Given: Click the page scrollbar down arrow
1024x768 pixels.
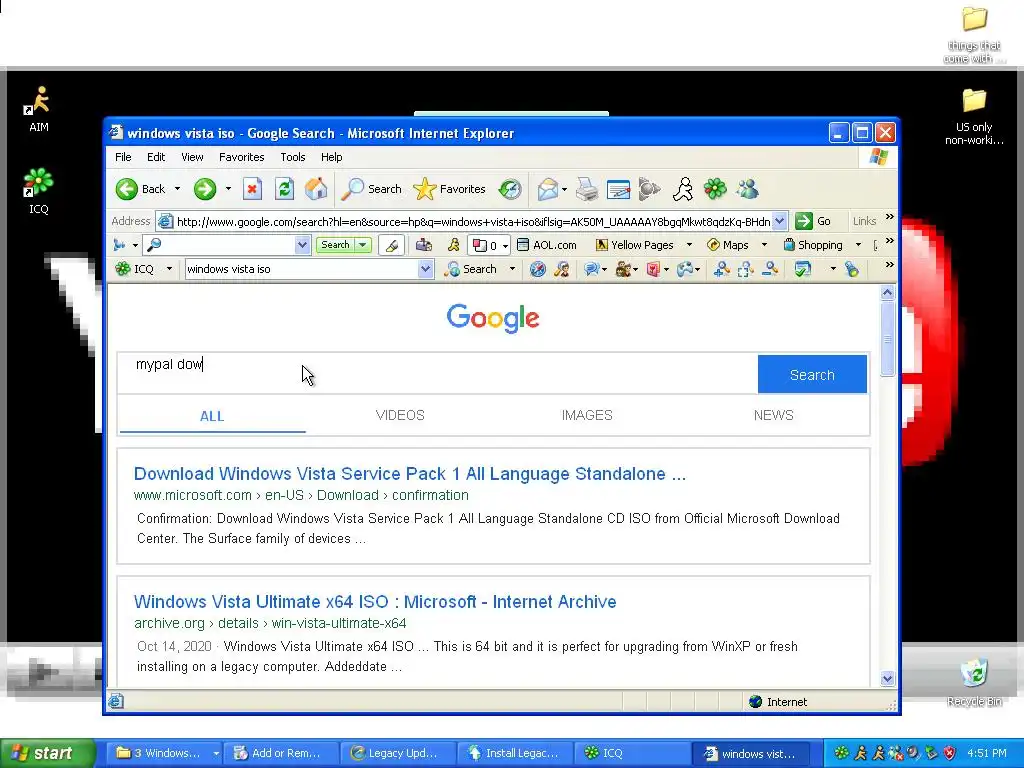Looking at the screenshot, I should coord(887,679).
